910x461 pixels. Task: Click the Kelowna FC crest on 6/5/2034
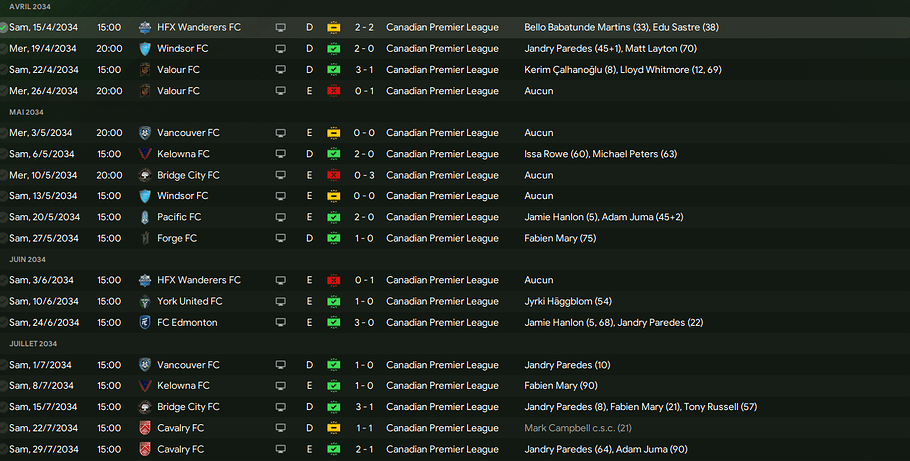click(145, 154)
